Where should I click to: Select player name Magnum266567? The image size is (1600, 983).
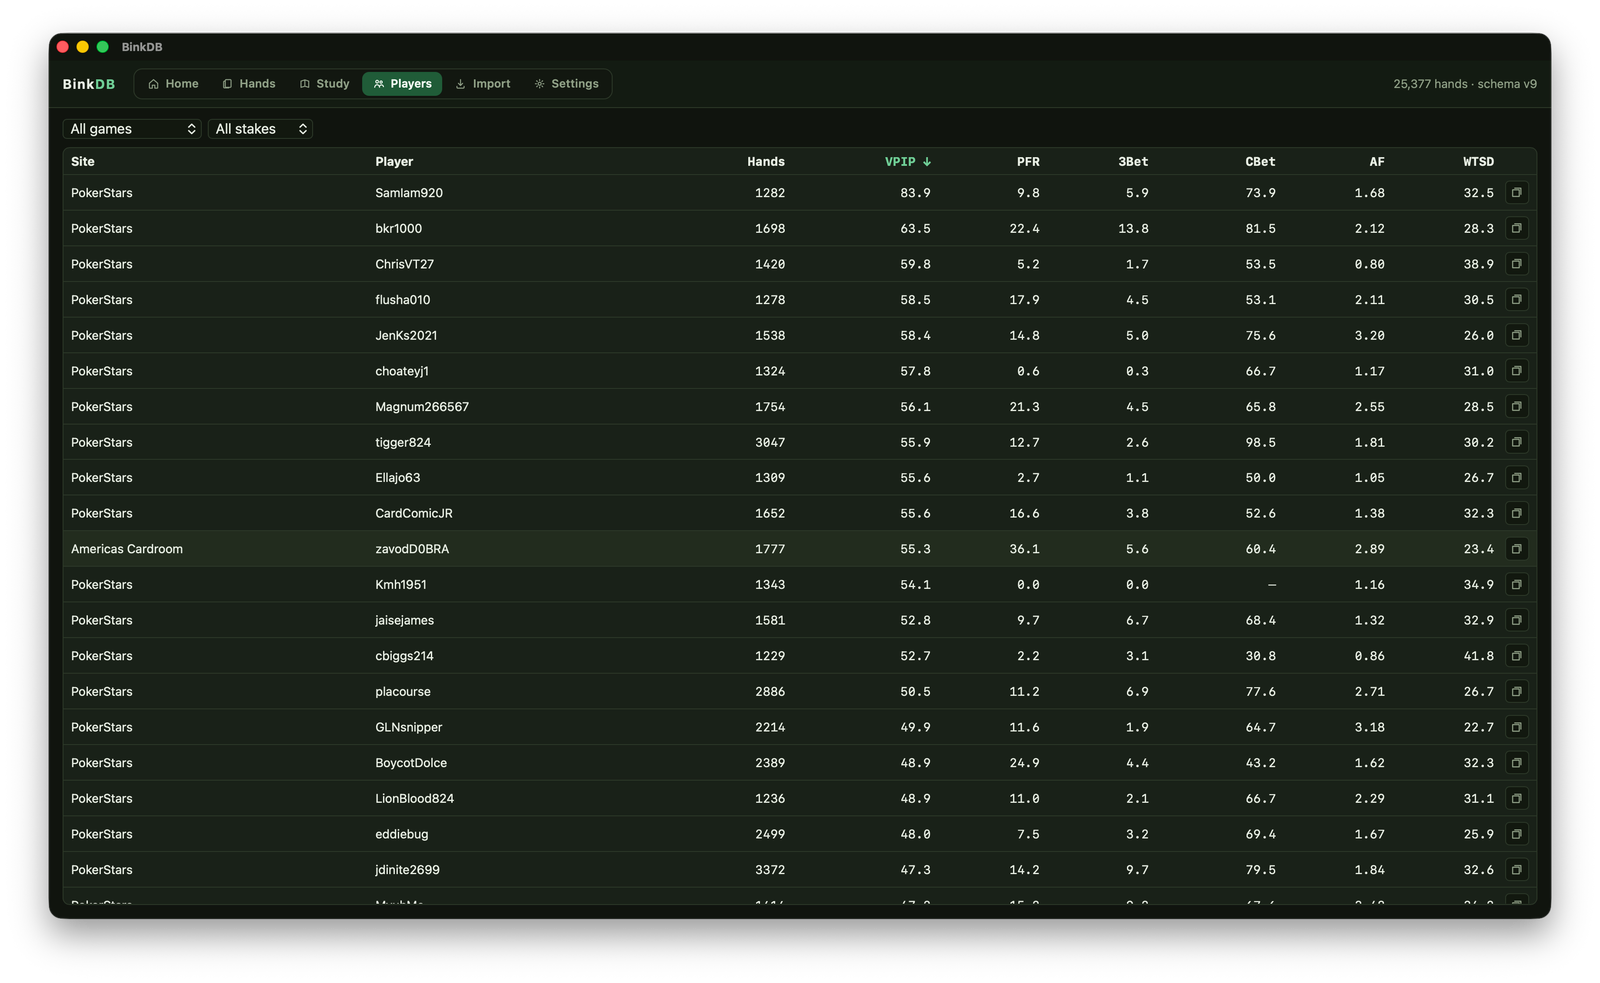pos(422,407)
